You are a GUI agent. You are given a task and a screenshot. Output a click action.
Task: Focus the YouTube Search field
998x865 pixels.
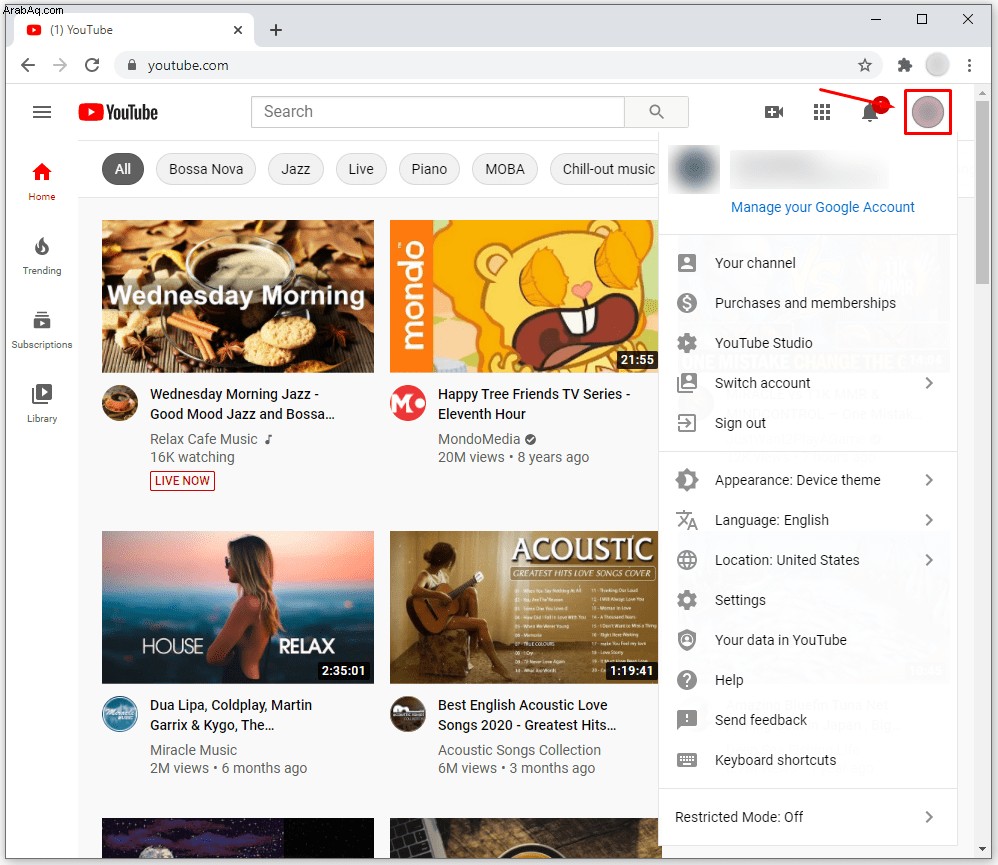click(x=438, y=112)
